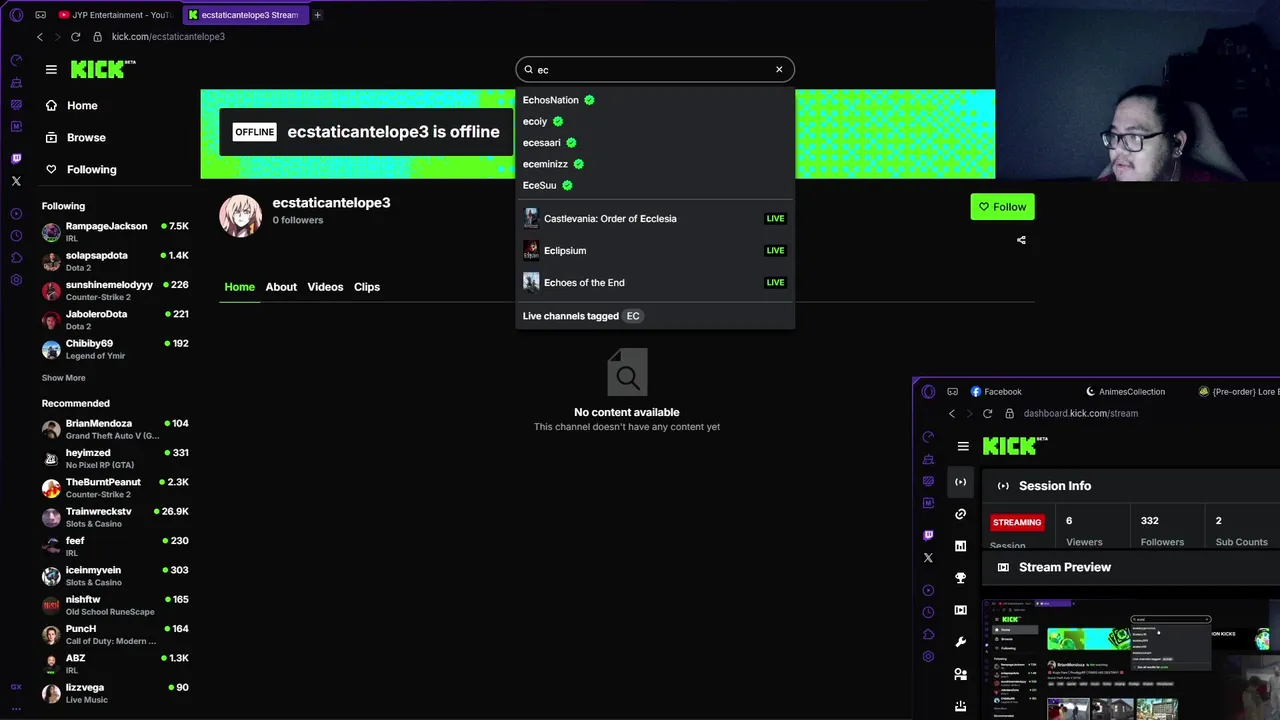This screenshot has width=1280, height=720.
Task: Open the Opera GX main menu icon
Action: coord(16,15)
